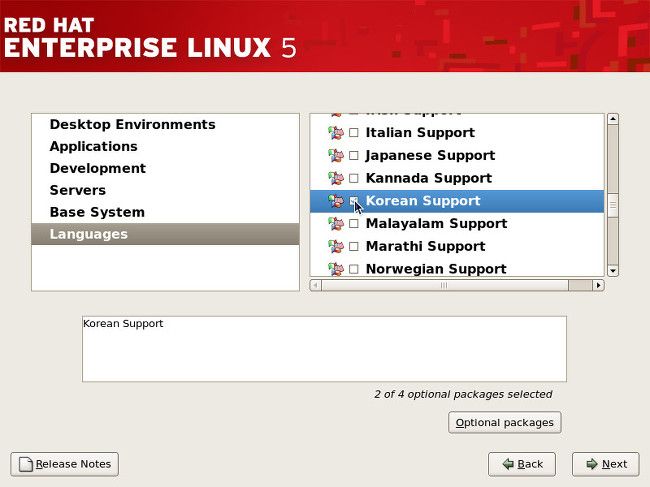Click the Korean Support language icon
The height and width of the screenshot is (487, 650).
click(x=336, y=201)
